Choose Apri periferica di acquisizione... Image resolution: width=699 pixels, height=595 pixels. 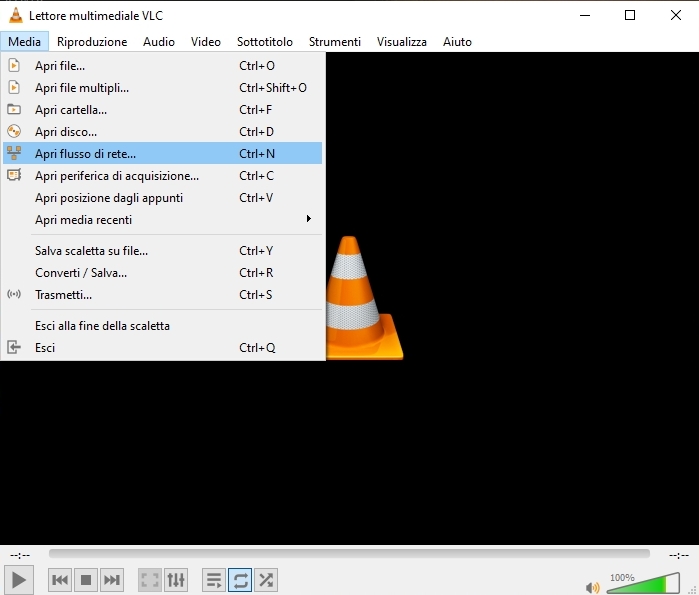(162, 176)
